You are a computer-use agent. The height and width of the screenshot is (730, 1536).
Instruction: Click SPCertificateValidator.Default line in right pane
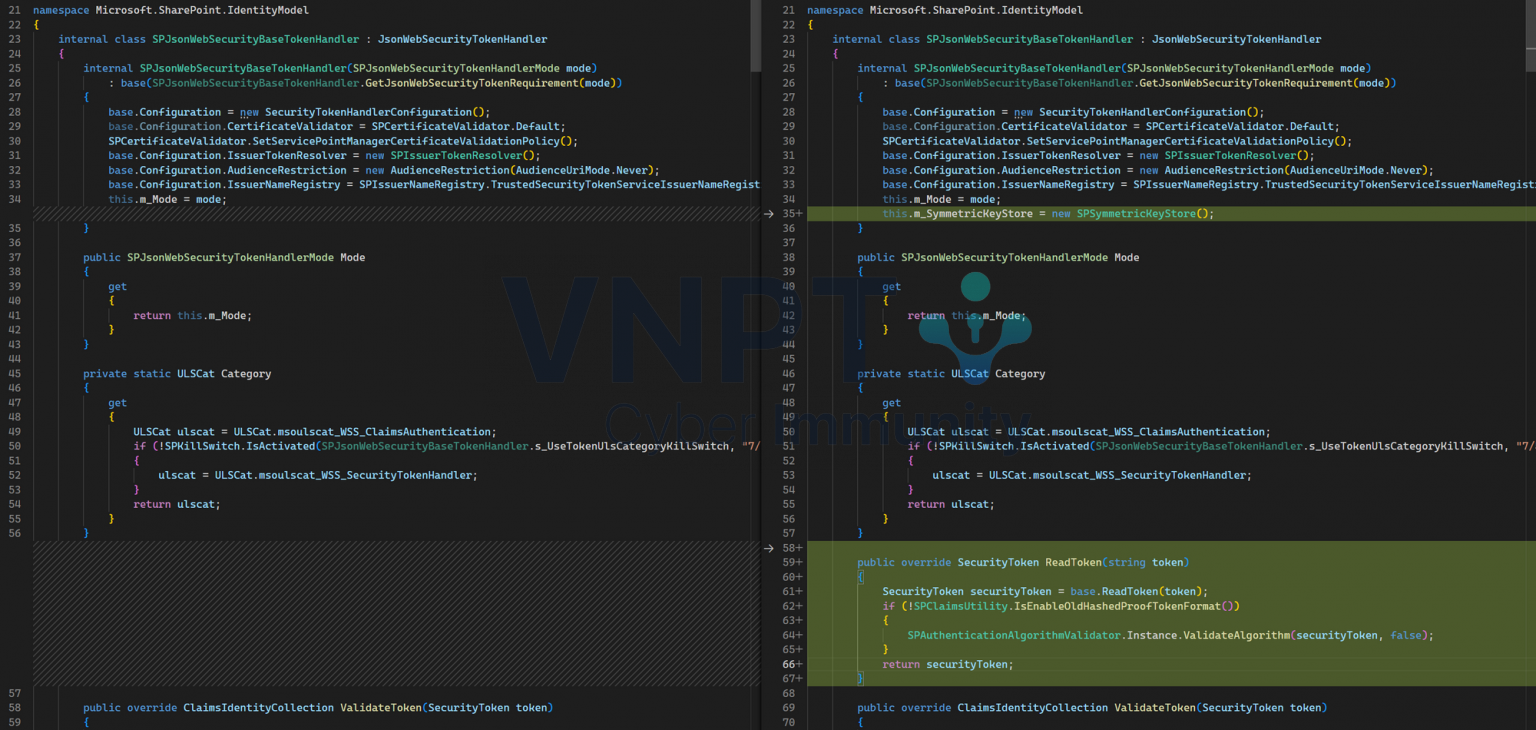[x=1110, y=127]
